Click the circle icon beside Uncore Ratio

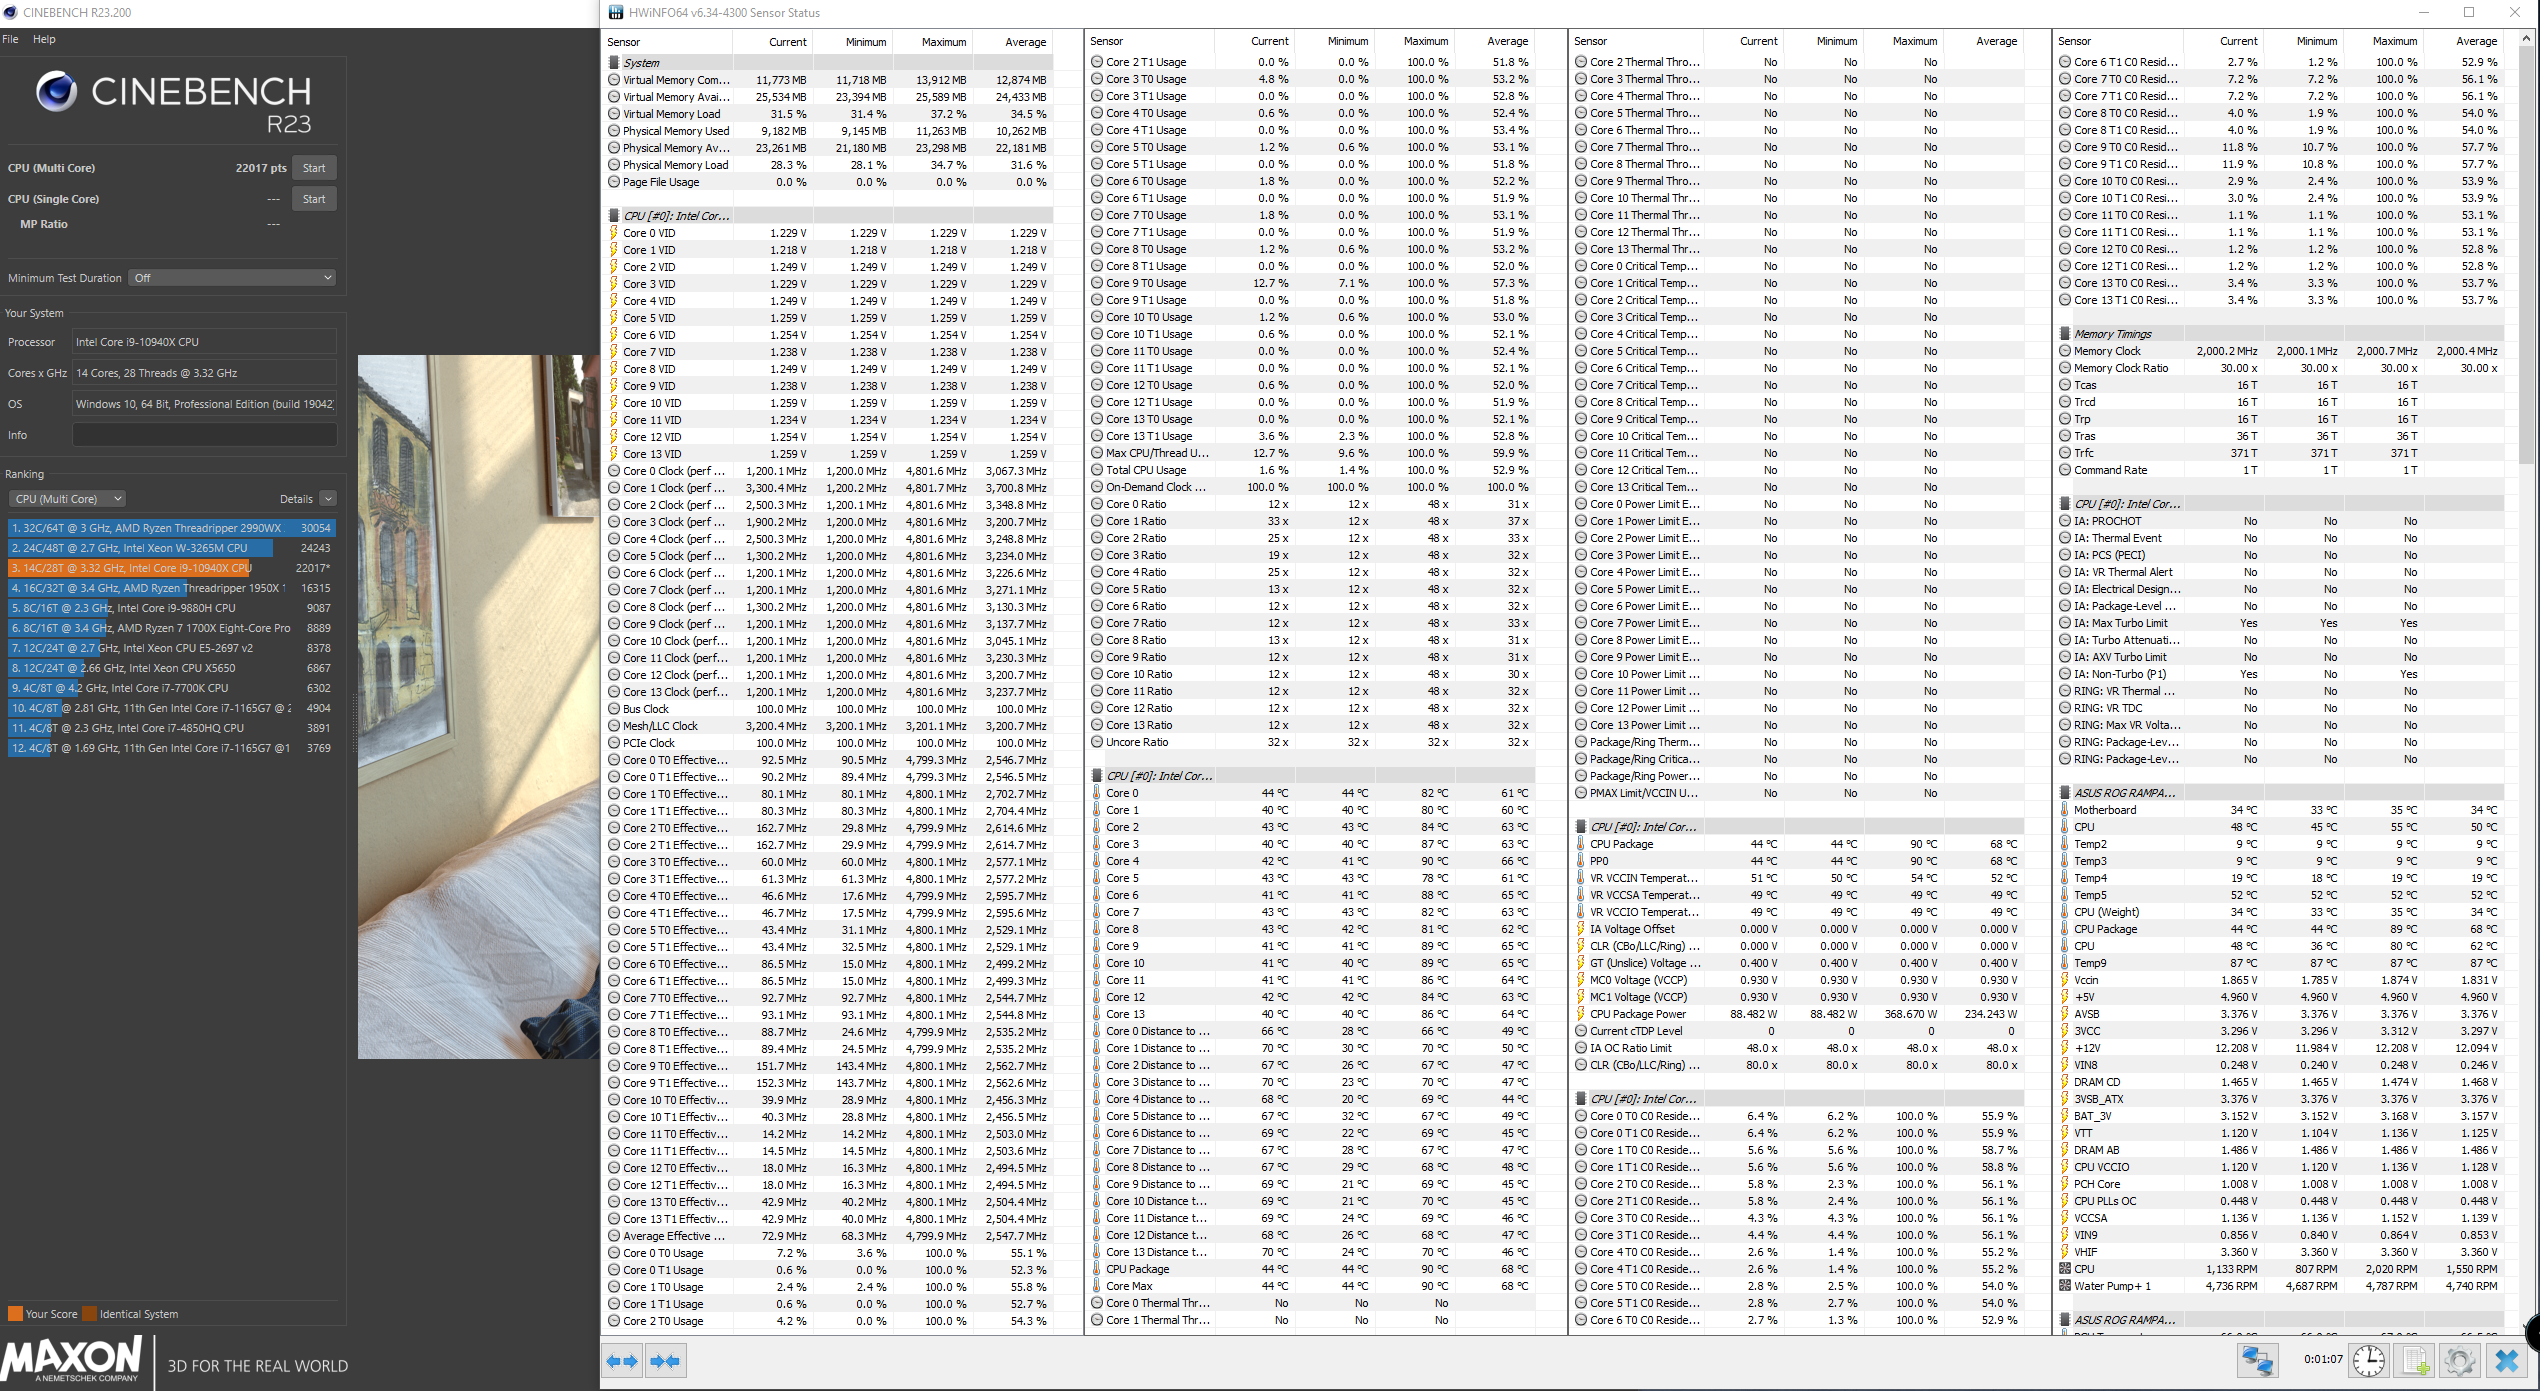click(1097, 742)
